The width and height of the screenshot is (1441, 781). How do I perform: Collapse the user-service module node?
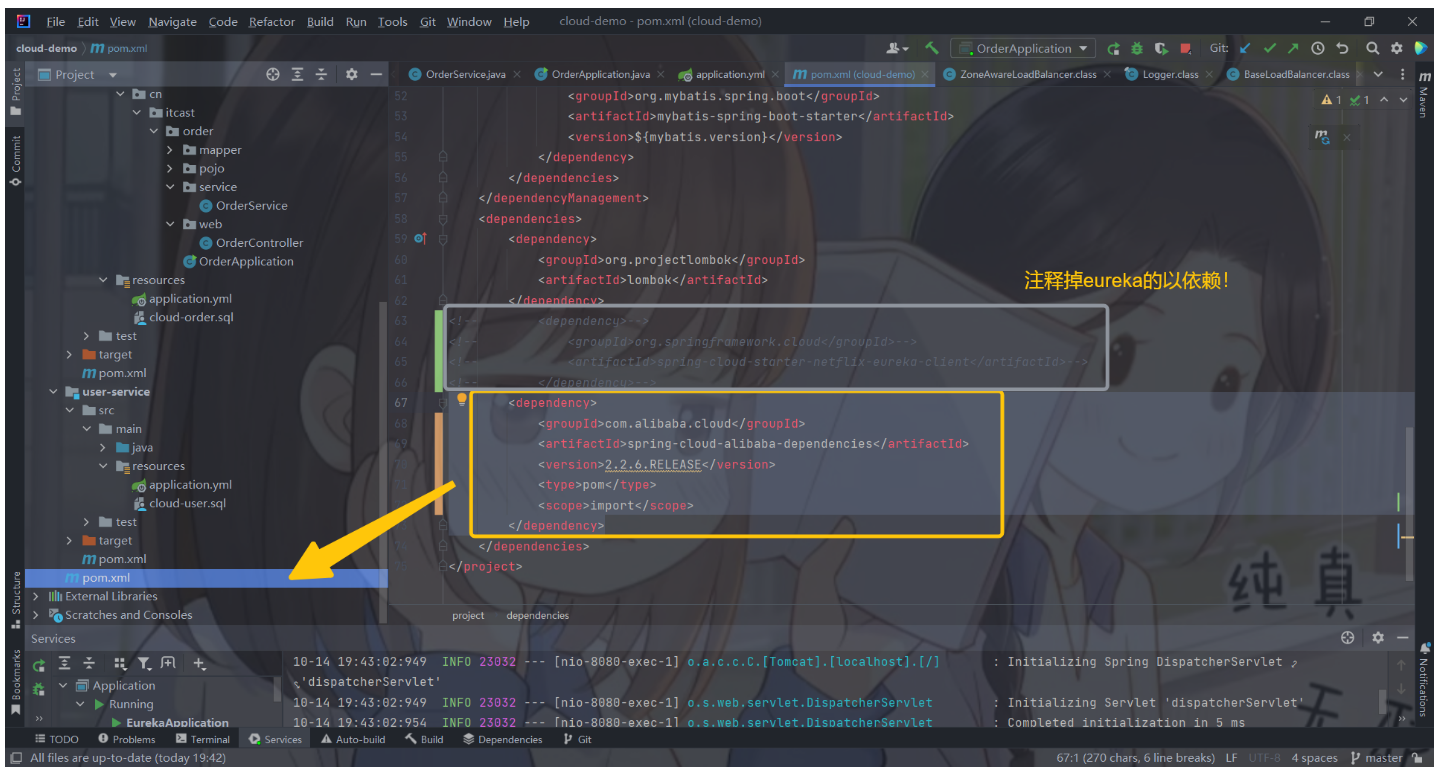click(54, 392)
